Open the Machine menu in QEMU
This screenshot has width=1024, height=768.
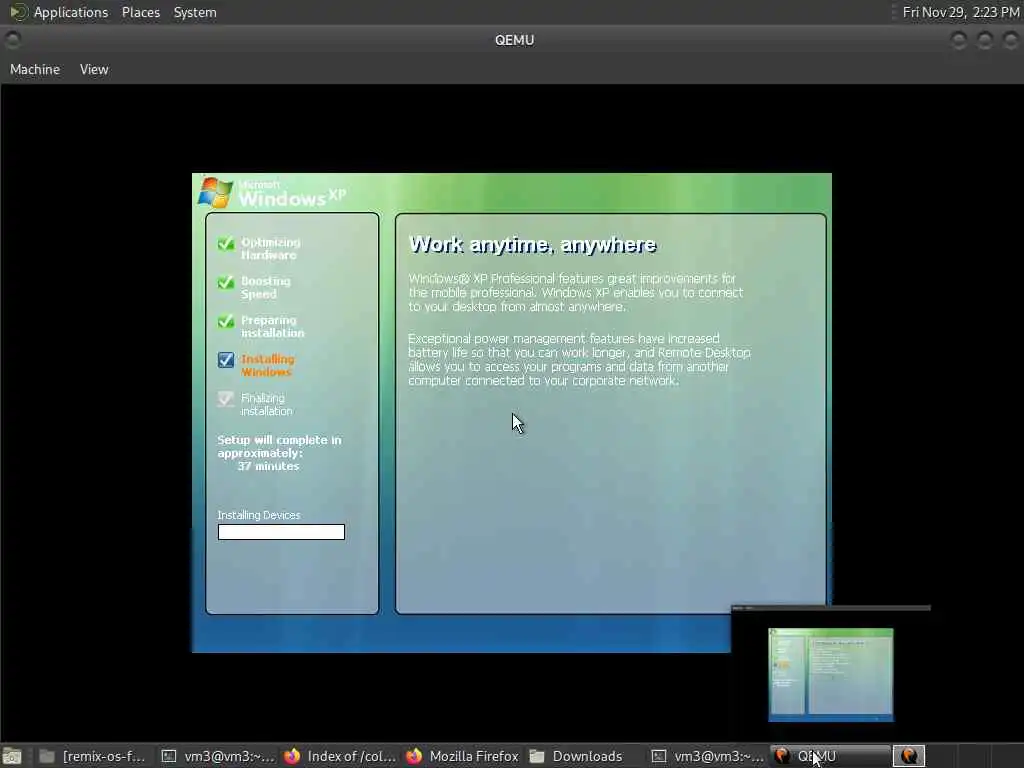point(35,69)
